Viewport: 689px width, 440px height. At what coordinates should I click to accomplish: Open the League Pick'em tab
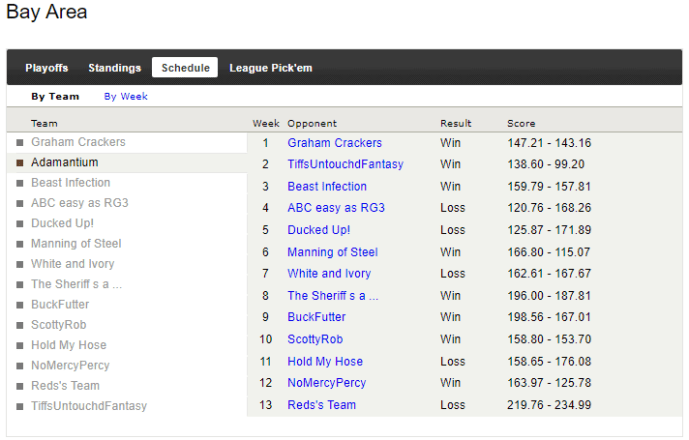click(x=270, y=68)
